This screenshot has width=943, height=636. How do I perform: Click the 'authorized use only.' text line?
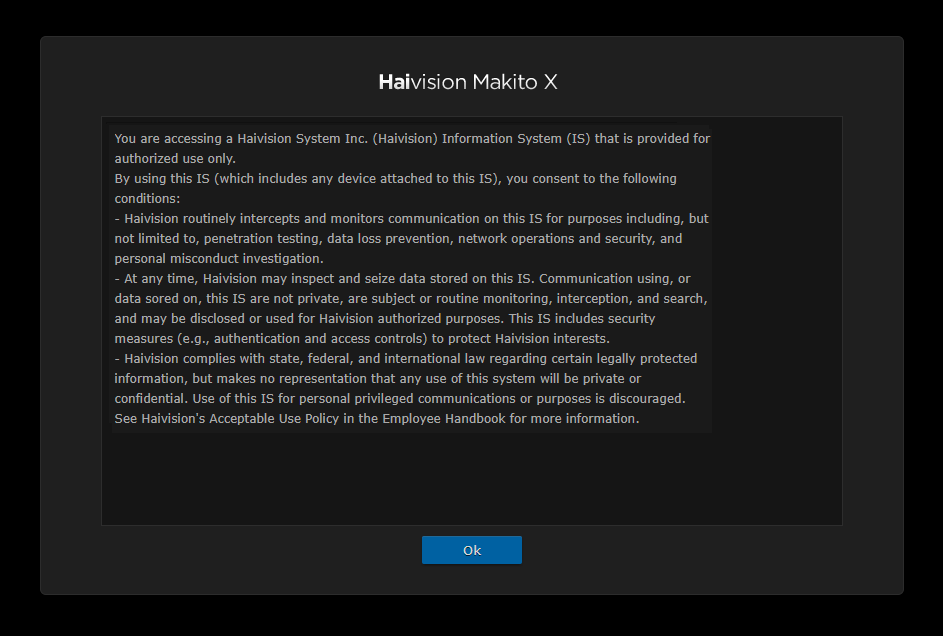(175, 158)
